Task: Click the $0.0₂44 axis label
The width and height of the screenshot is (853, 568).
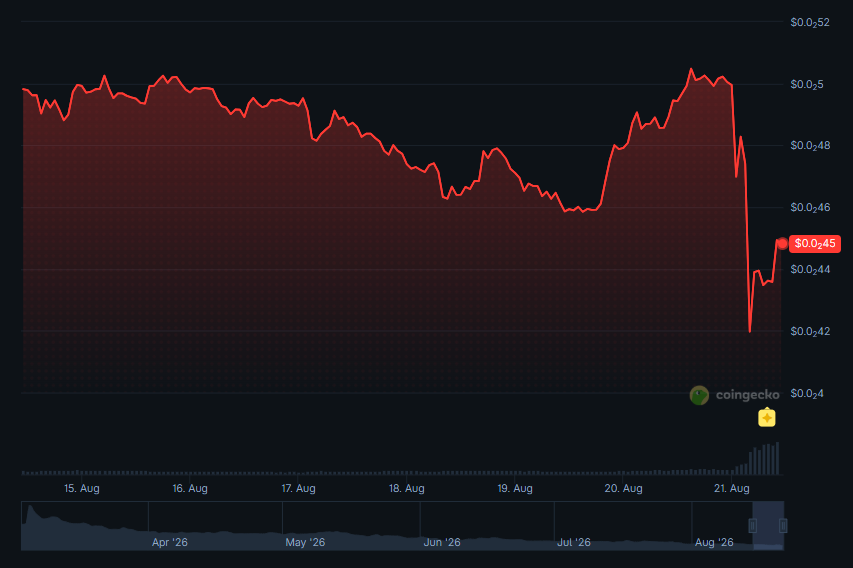Action: point(810,269)
